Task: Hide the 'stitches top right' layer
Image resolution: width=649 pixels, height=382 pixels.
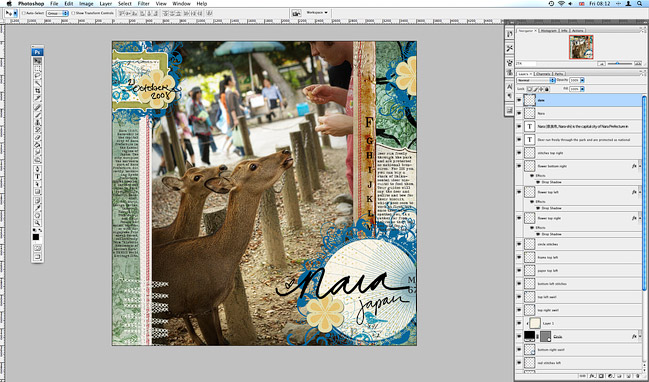Action: (519, 153)
